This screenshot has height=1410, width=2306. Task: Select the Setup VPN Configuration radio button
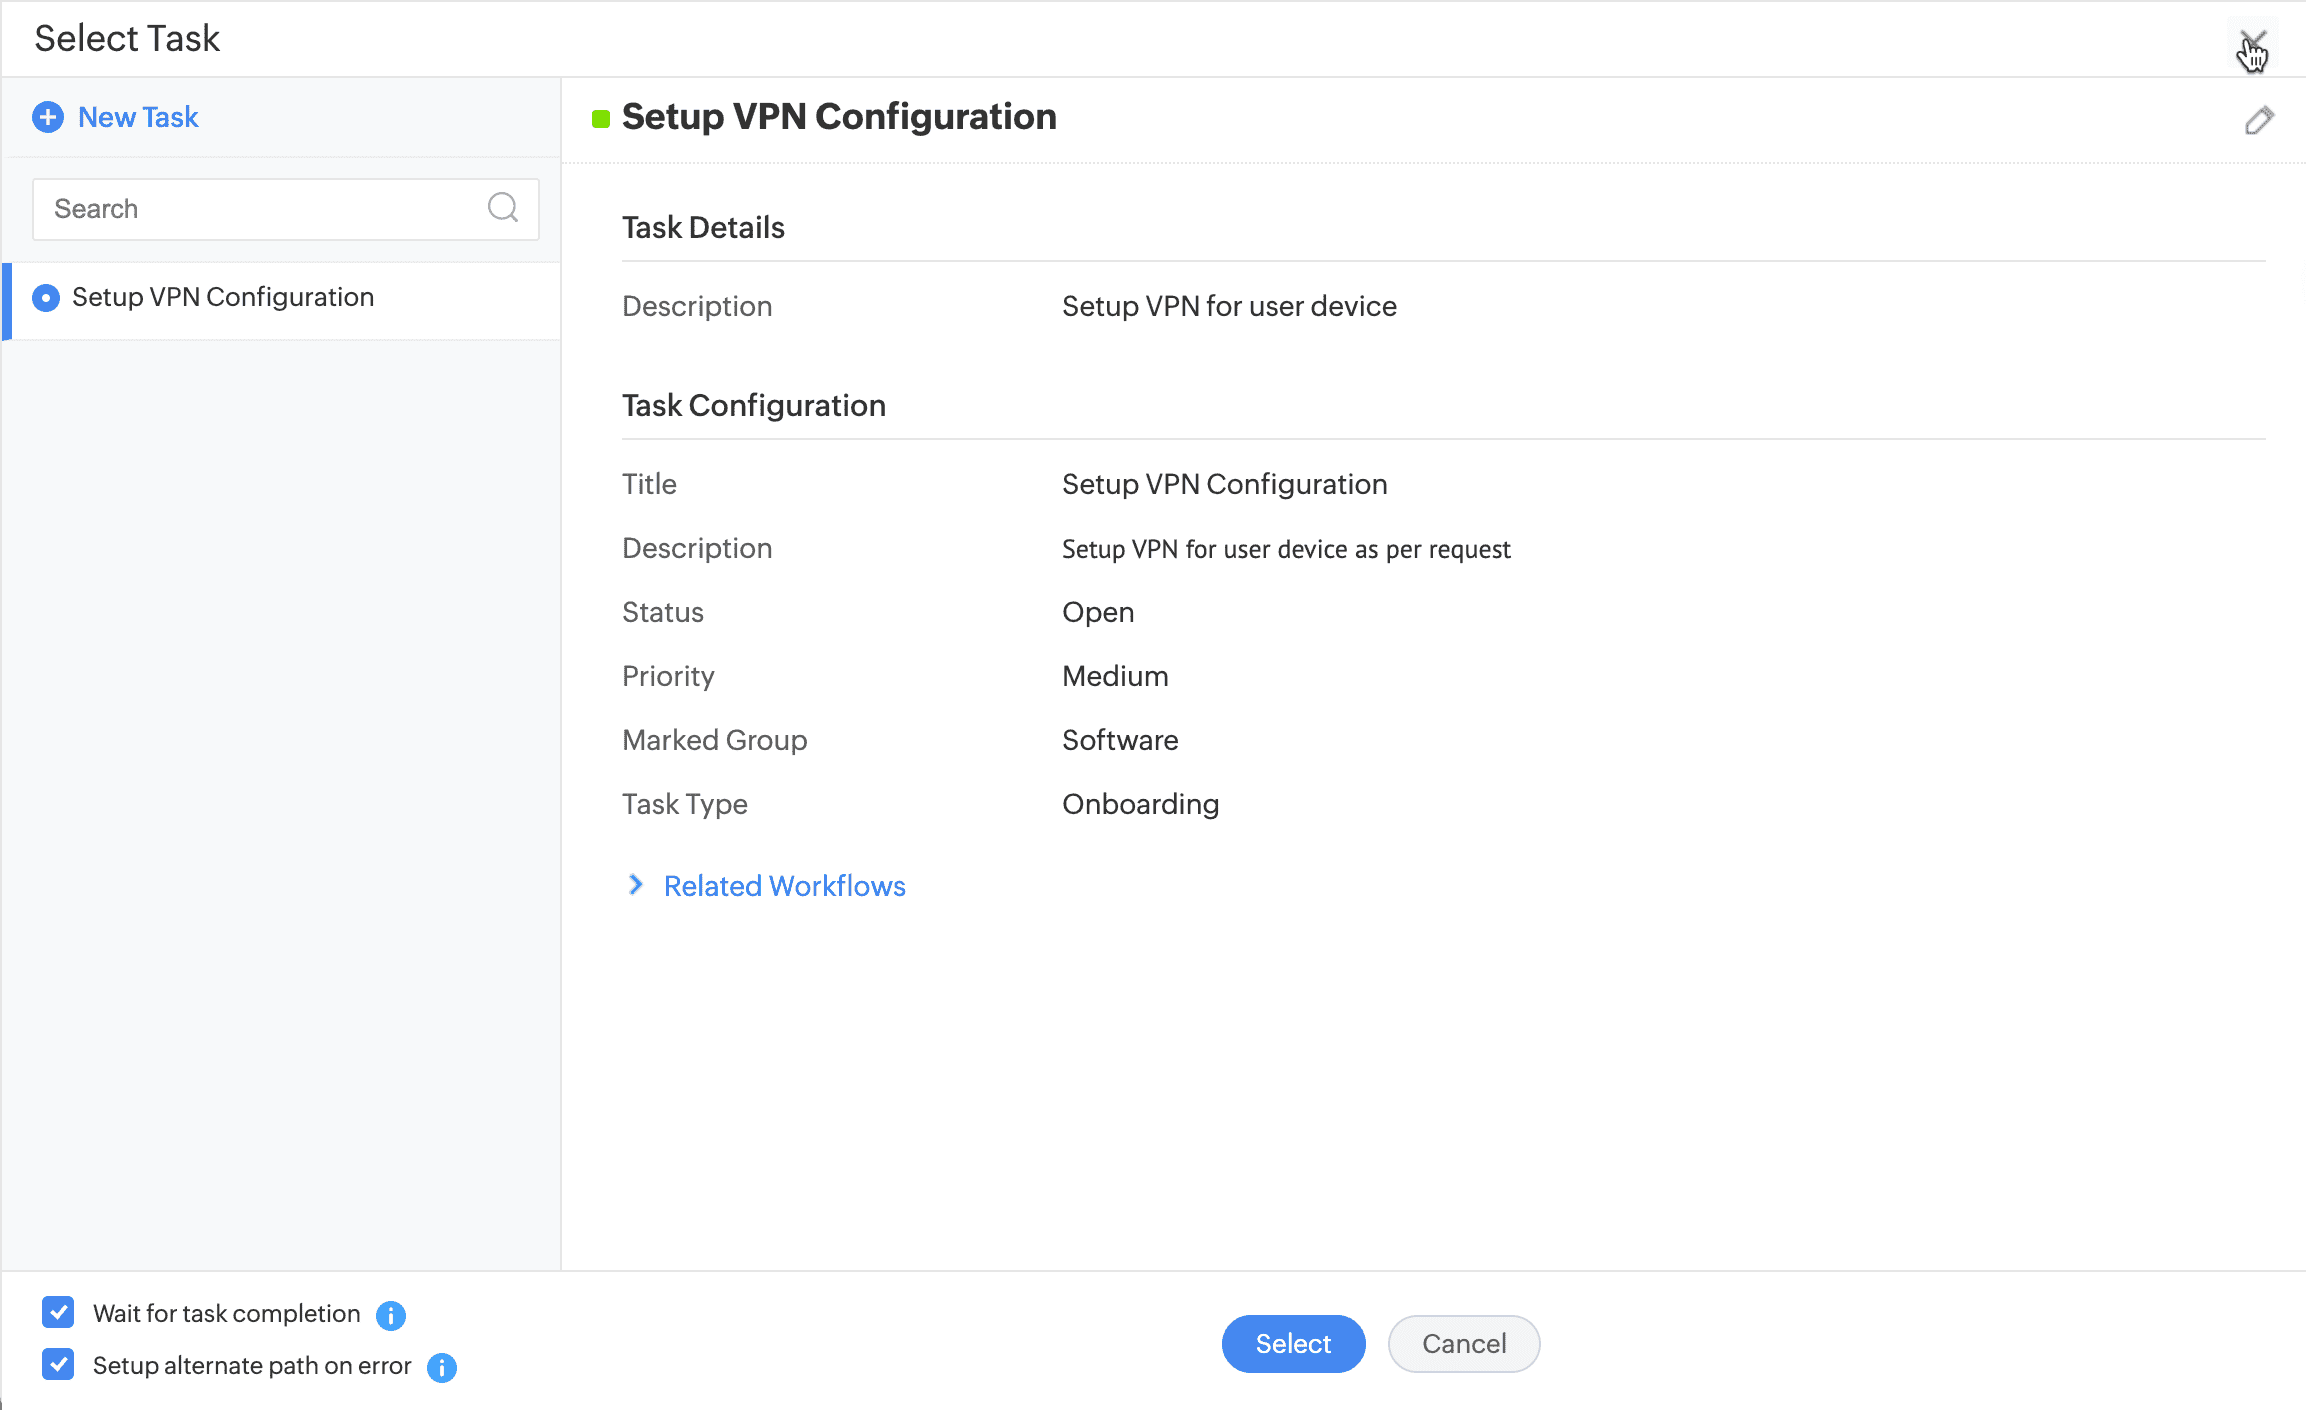(46, 298)
